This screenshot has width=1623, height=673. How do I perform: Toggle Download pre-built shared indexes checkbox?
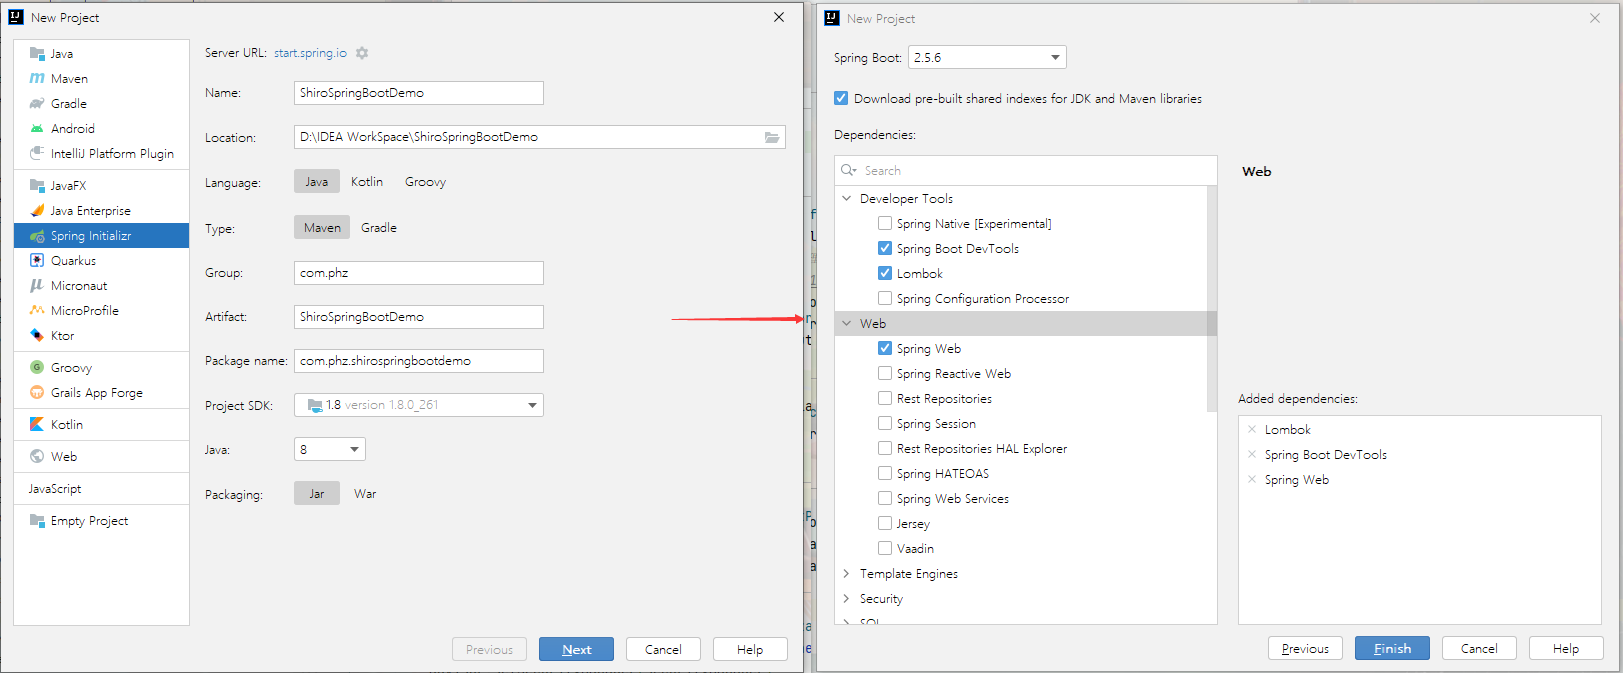[x=841, y=99]
